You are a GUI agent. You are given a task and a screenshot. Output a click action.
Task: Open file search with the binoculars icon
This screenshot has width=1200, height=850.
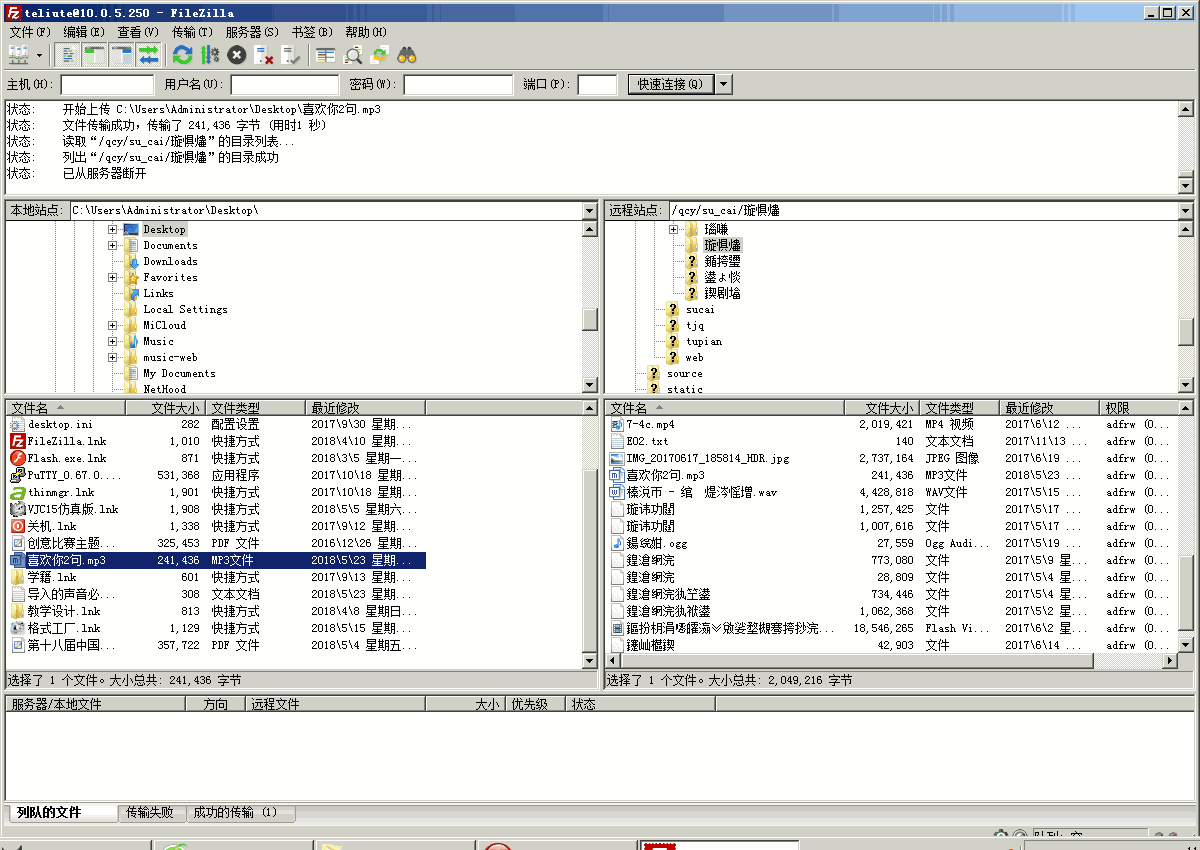tap(406, 55)
